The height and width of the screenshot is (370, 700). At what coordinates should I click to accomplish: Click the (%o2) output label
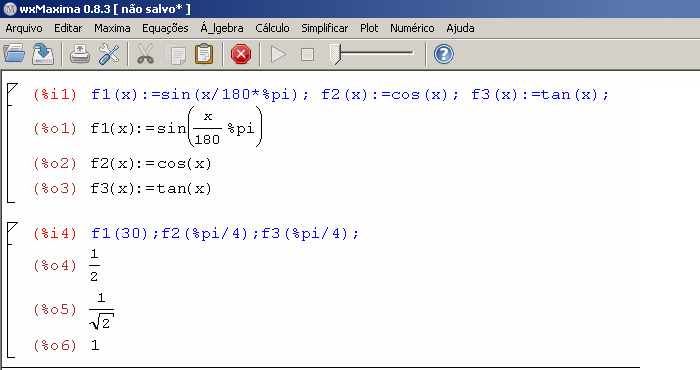pyautogui.click(x=55, y=164)
